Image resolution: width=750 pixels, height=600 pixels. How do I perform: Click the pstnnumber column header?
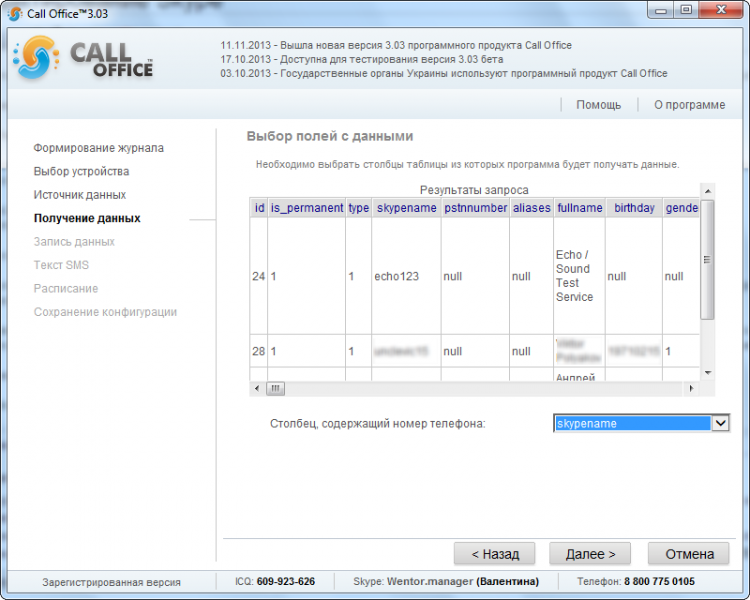click(475, 208)
